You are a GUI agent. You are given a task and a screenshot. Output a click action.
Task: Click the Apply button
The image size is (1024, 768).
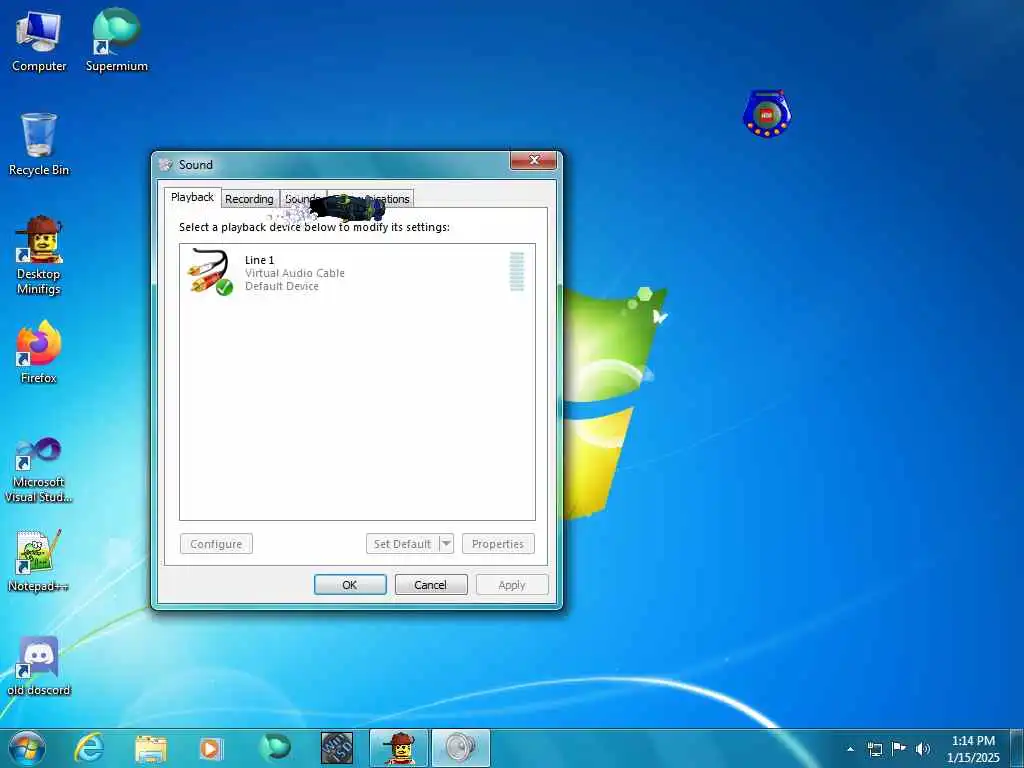pyautogui.click(x=512, y=584)
